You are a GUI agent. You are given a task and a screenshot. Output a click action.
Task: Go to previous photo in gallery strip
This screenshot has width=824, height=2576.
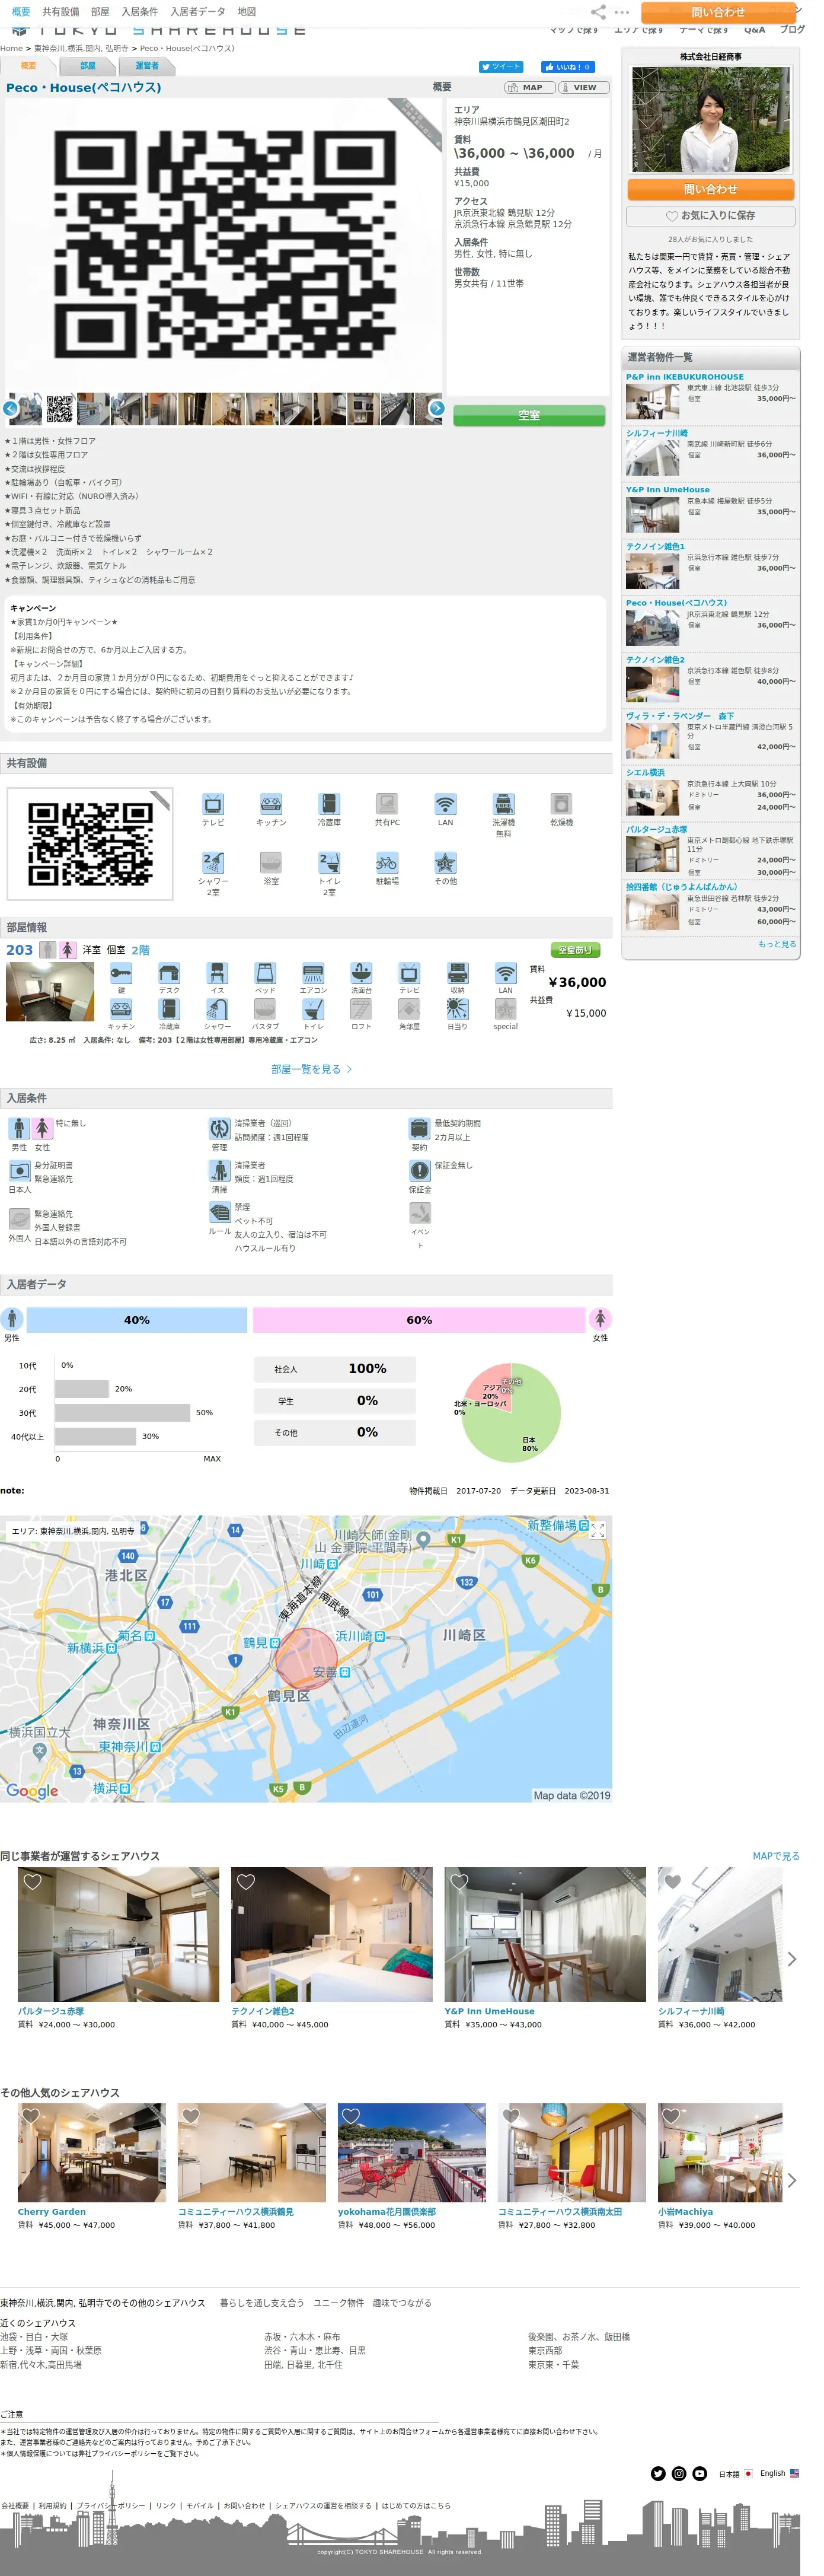11,408
